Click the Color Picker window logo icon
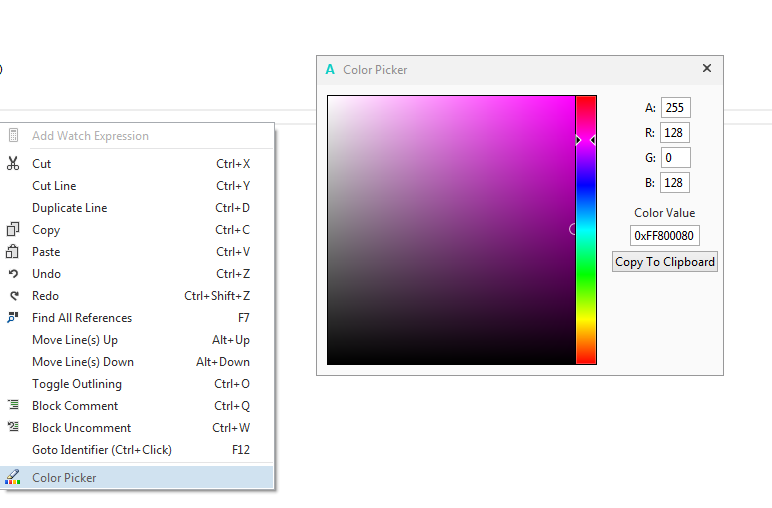The image size is (772, 508). [x=330, y=69]
